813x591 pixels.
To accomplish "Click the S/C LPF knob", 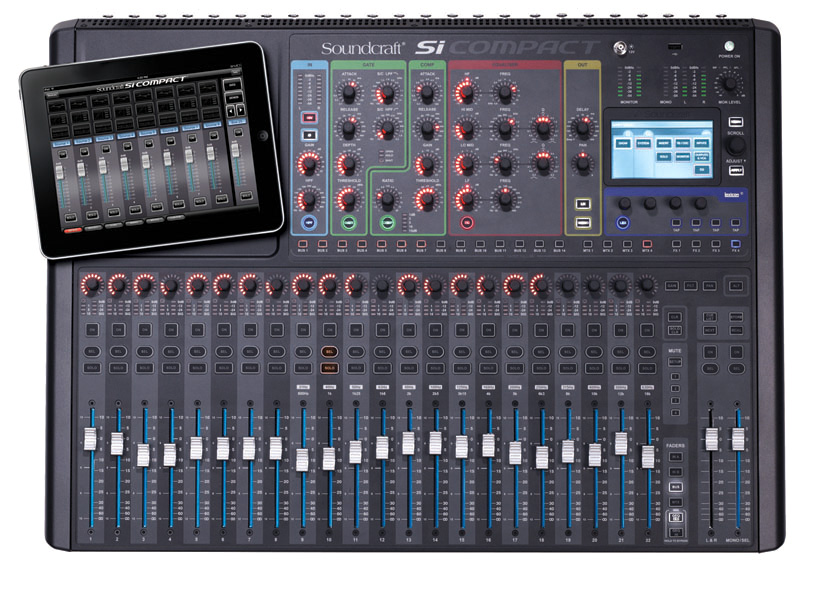I will point(386,94).
